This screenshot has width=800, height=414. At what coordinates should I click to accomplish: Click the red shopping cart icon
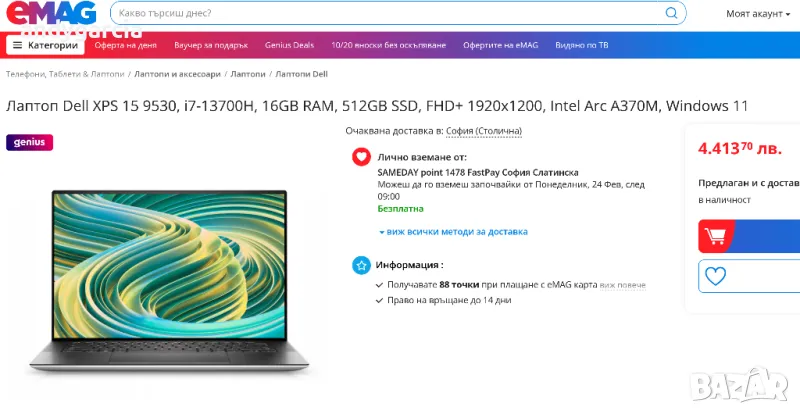tap(715, 236)
